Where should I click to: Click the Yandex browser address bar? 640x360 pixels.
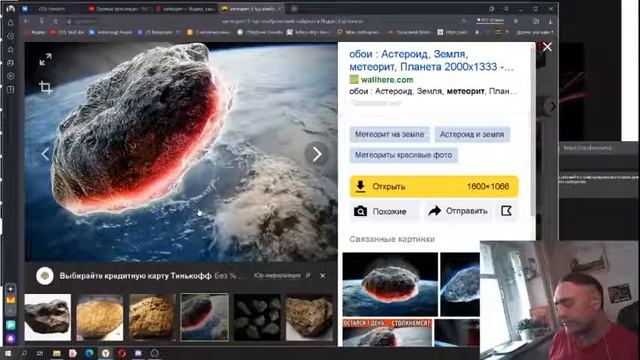[293, 21]
